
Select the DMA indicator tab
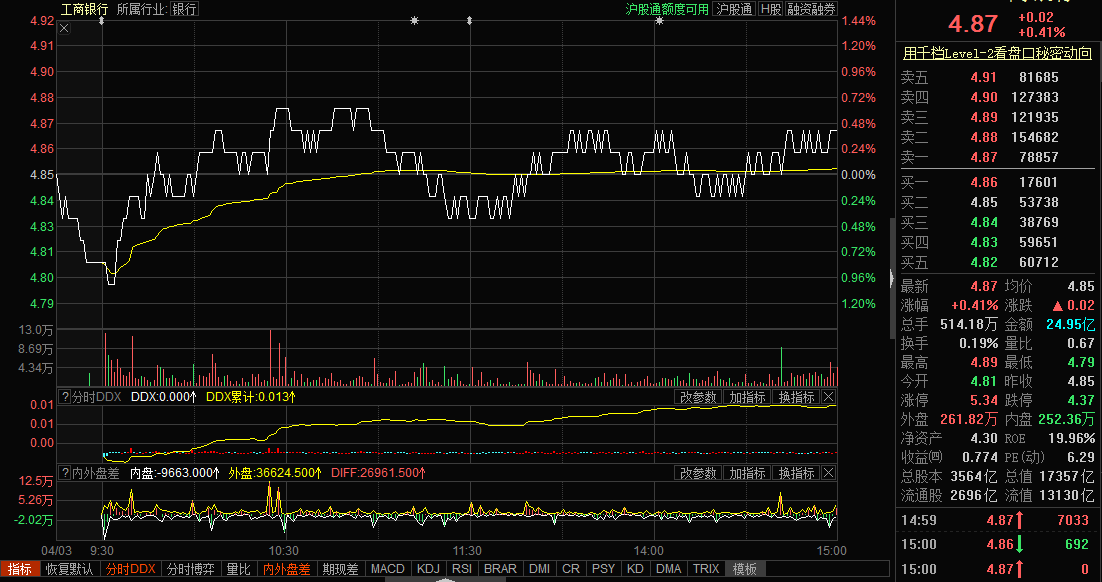(x=668, y=569)
